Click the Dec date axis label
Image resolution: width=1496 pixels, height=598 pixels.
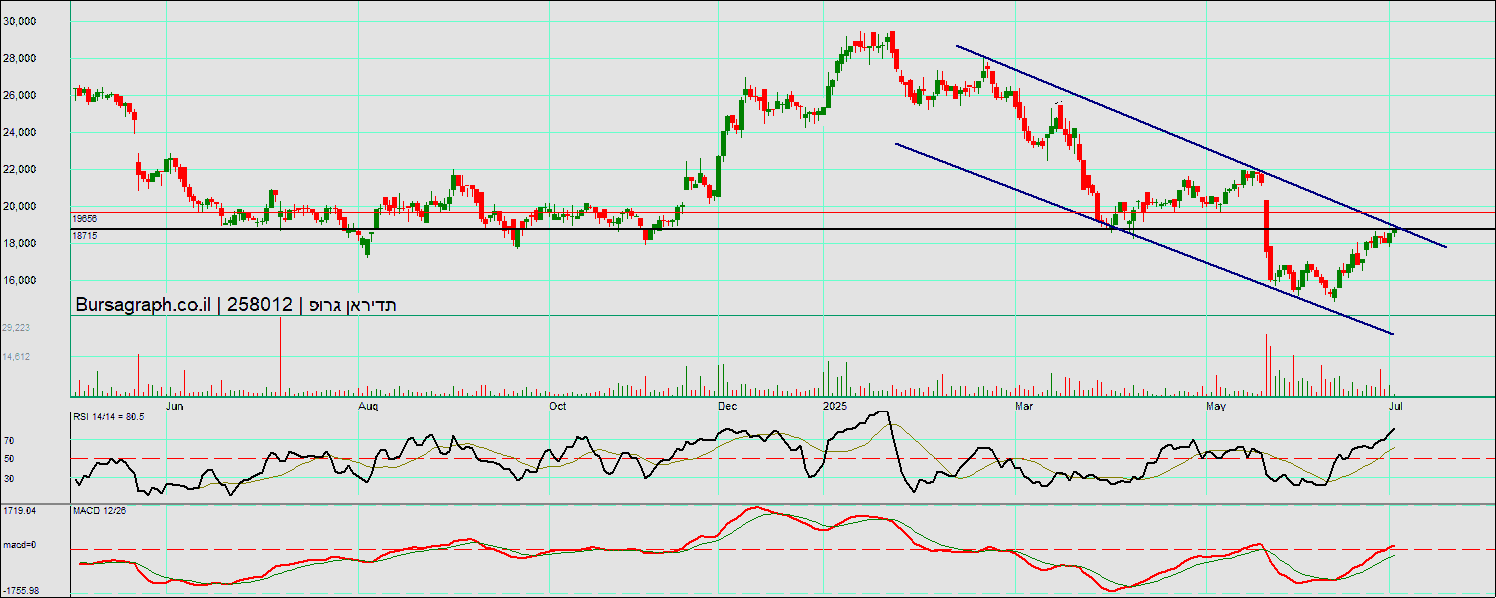tap(728, 407)
